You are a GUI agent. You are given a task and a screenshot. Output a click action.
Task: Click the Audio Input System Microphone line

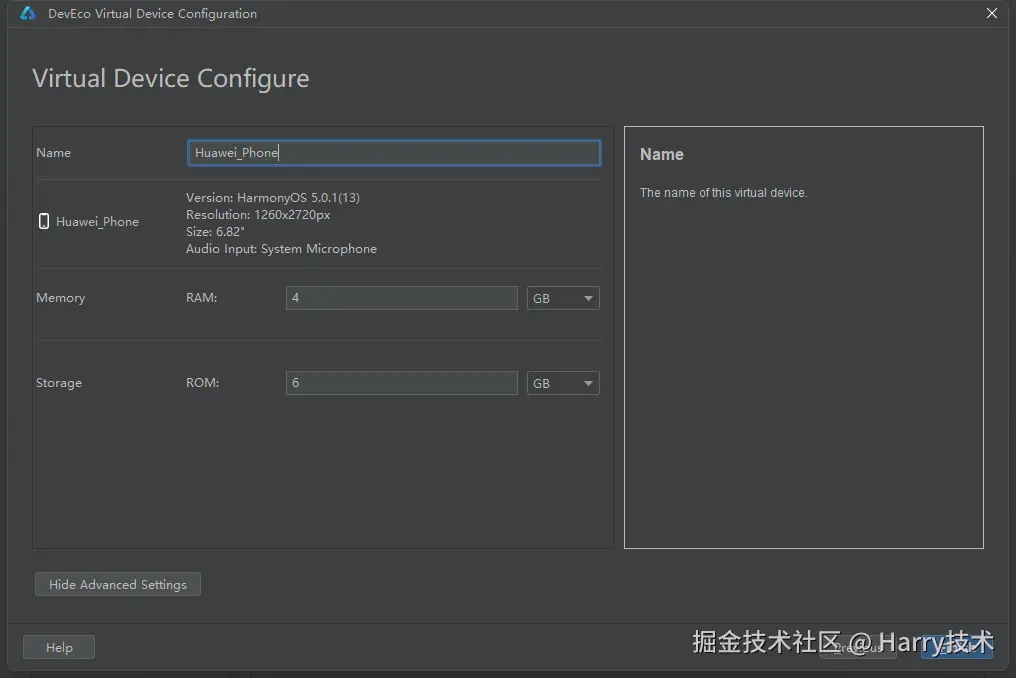coord(281,249)
